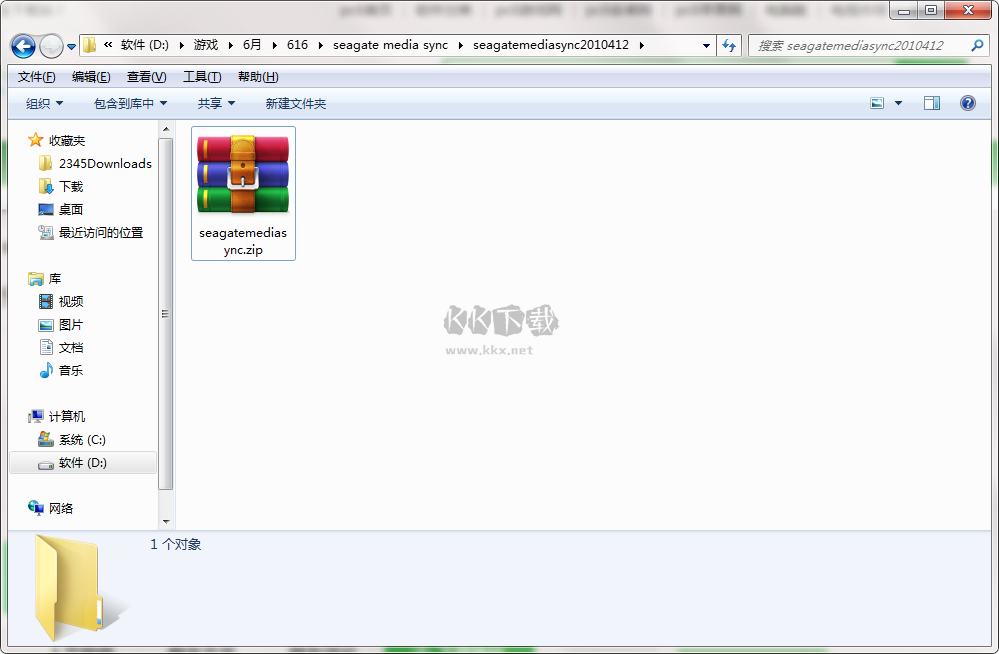Viewport: 999px width, 654px height.
Task: Open the 文件(F) menu
Action: click(36, 77)
